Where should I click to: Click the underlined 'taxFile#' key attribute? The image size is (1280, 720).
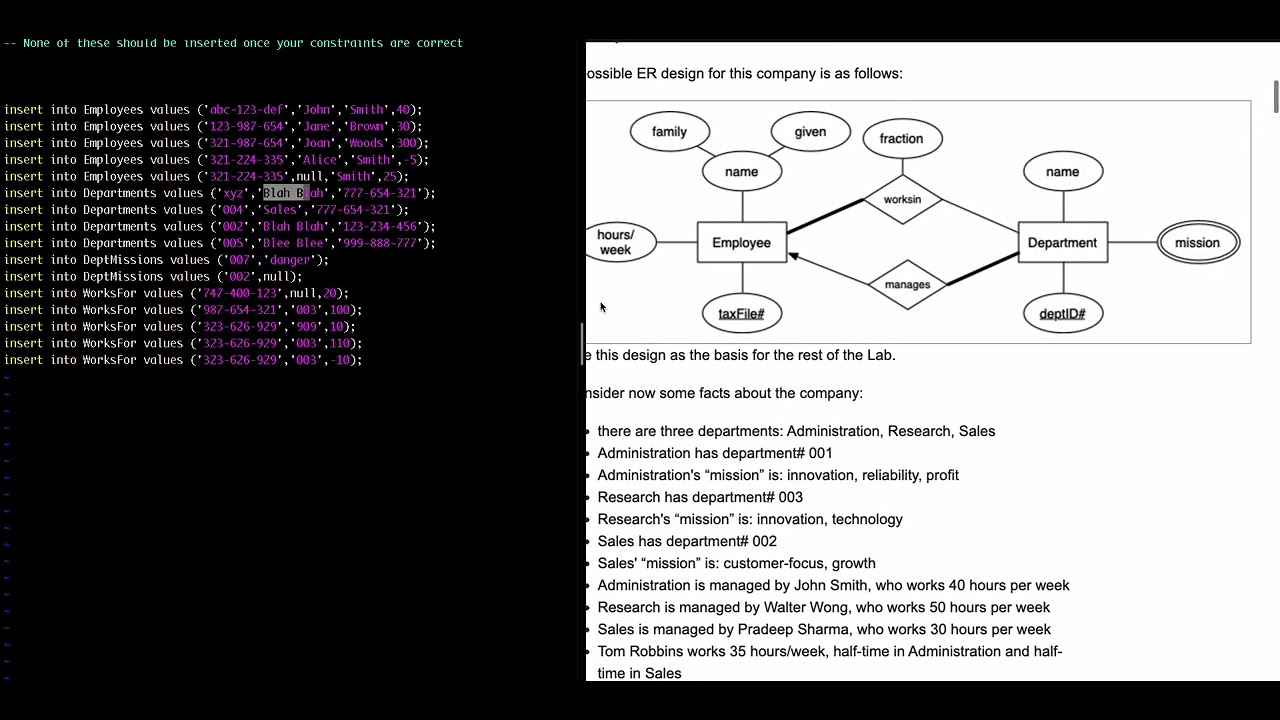pos(742,314)
